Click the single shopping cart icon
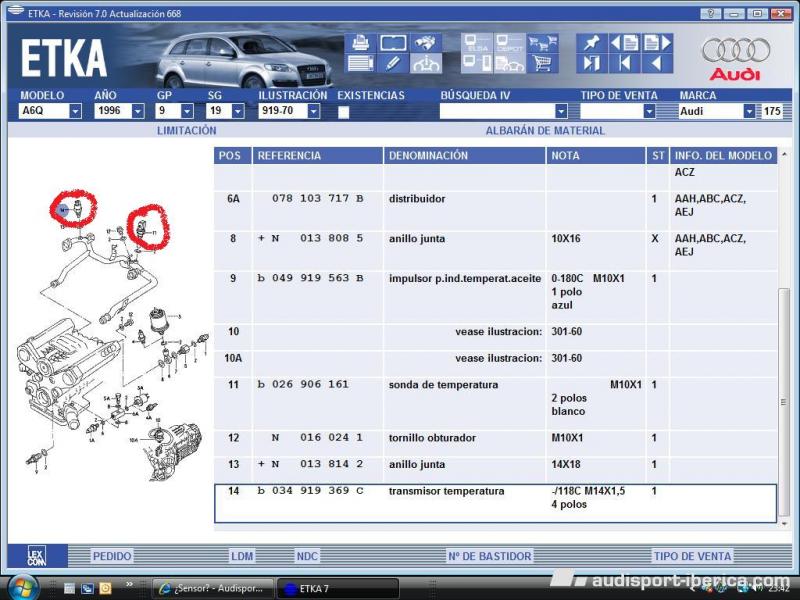Screen dimensions: 800x600 point(542,63)
